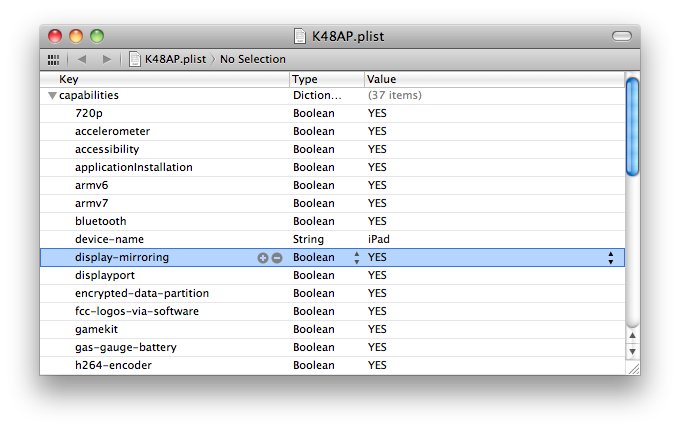This screenshot has width=680, height=430.
Task: Click the Boolean type for gamekit
Action: click(314, 329)
